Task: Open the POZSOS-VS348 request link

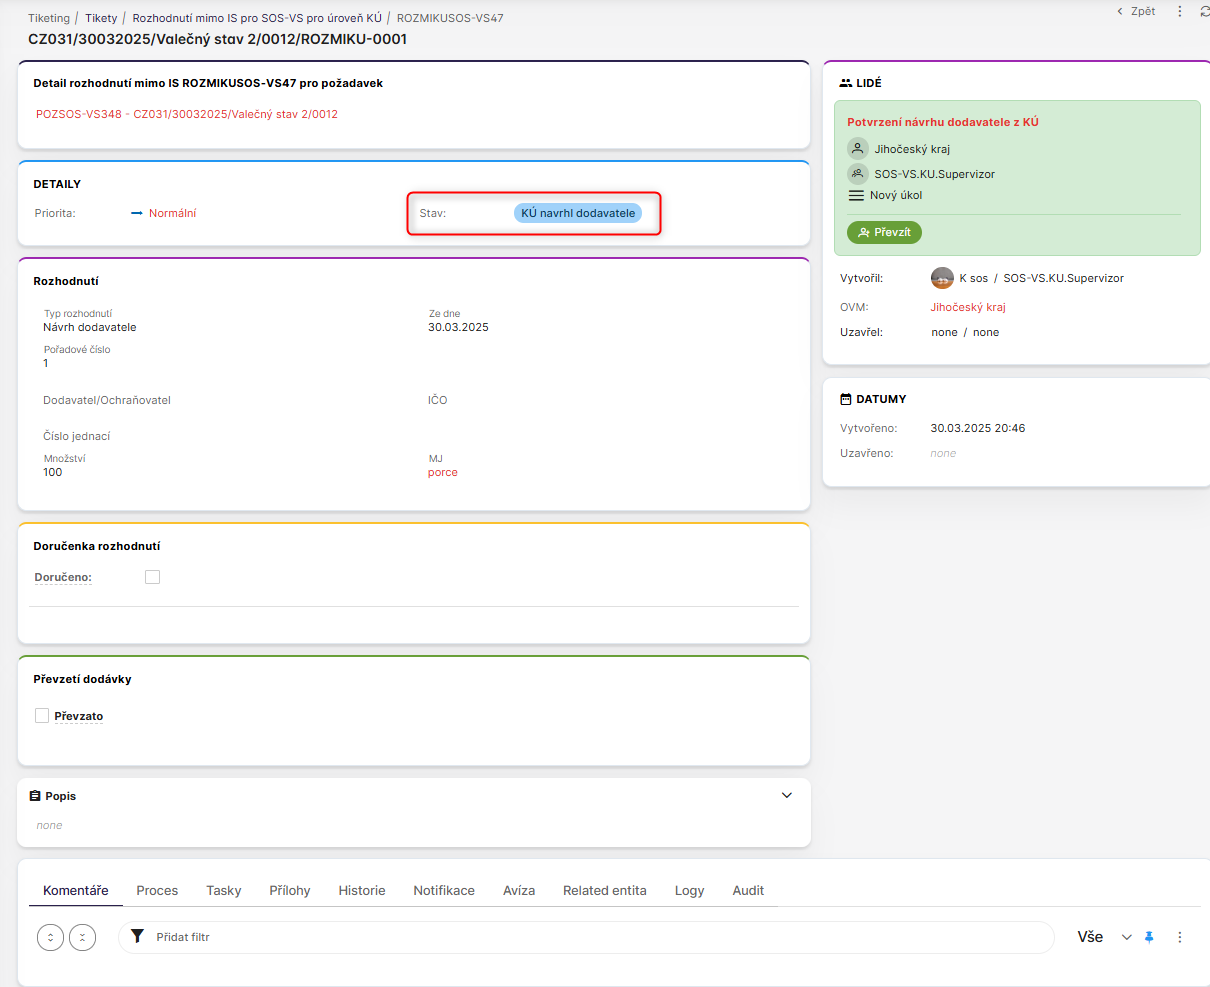Action: coord(187,114)
